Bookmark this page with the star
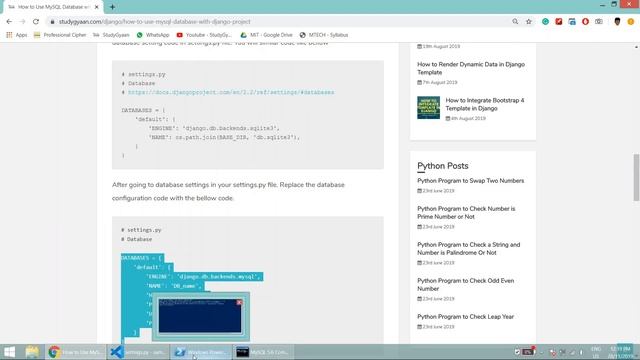640x360 pixels. point(529,22)
